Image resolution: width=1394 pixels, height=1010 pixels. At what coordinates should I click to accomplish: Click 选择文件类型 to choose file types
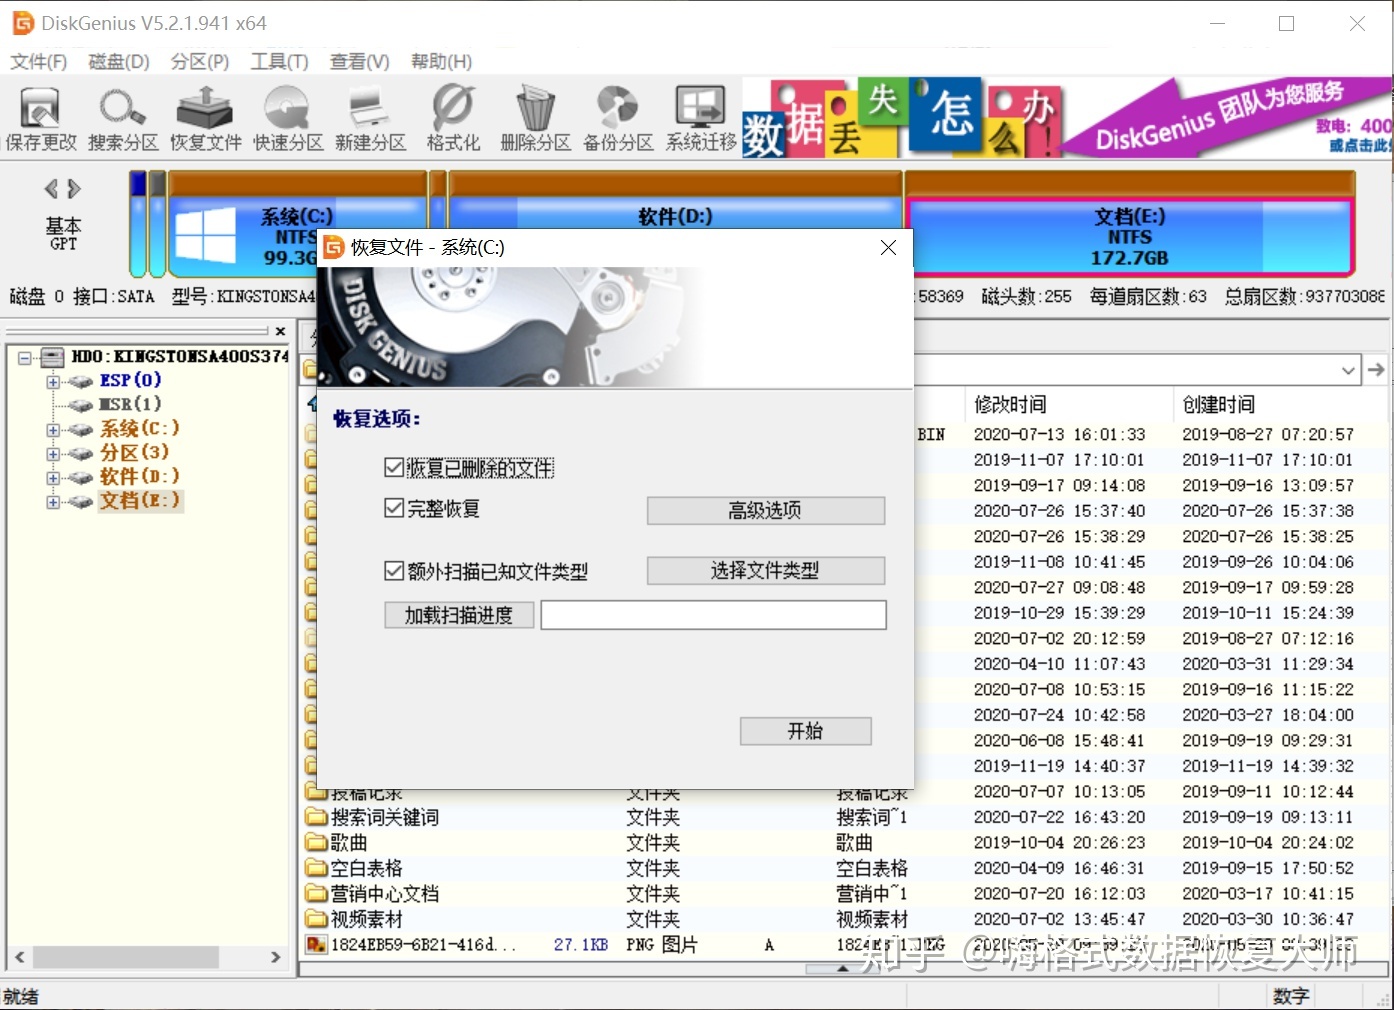pos(765,570)
